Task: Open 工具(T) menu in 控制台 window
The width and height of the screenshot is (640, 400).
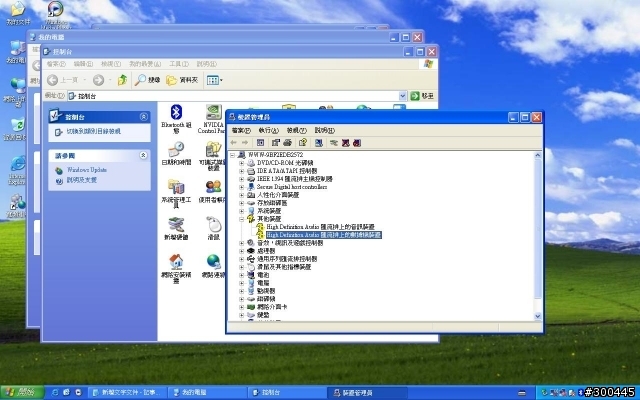Action: tap(179, 64)
